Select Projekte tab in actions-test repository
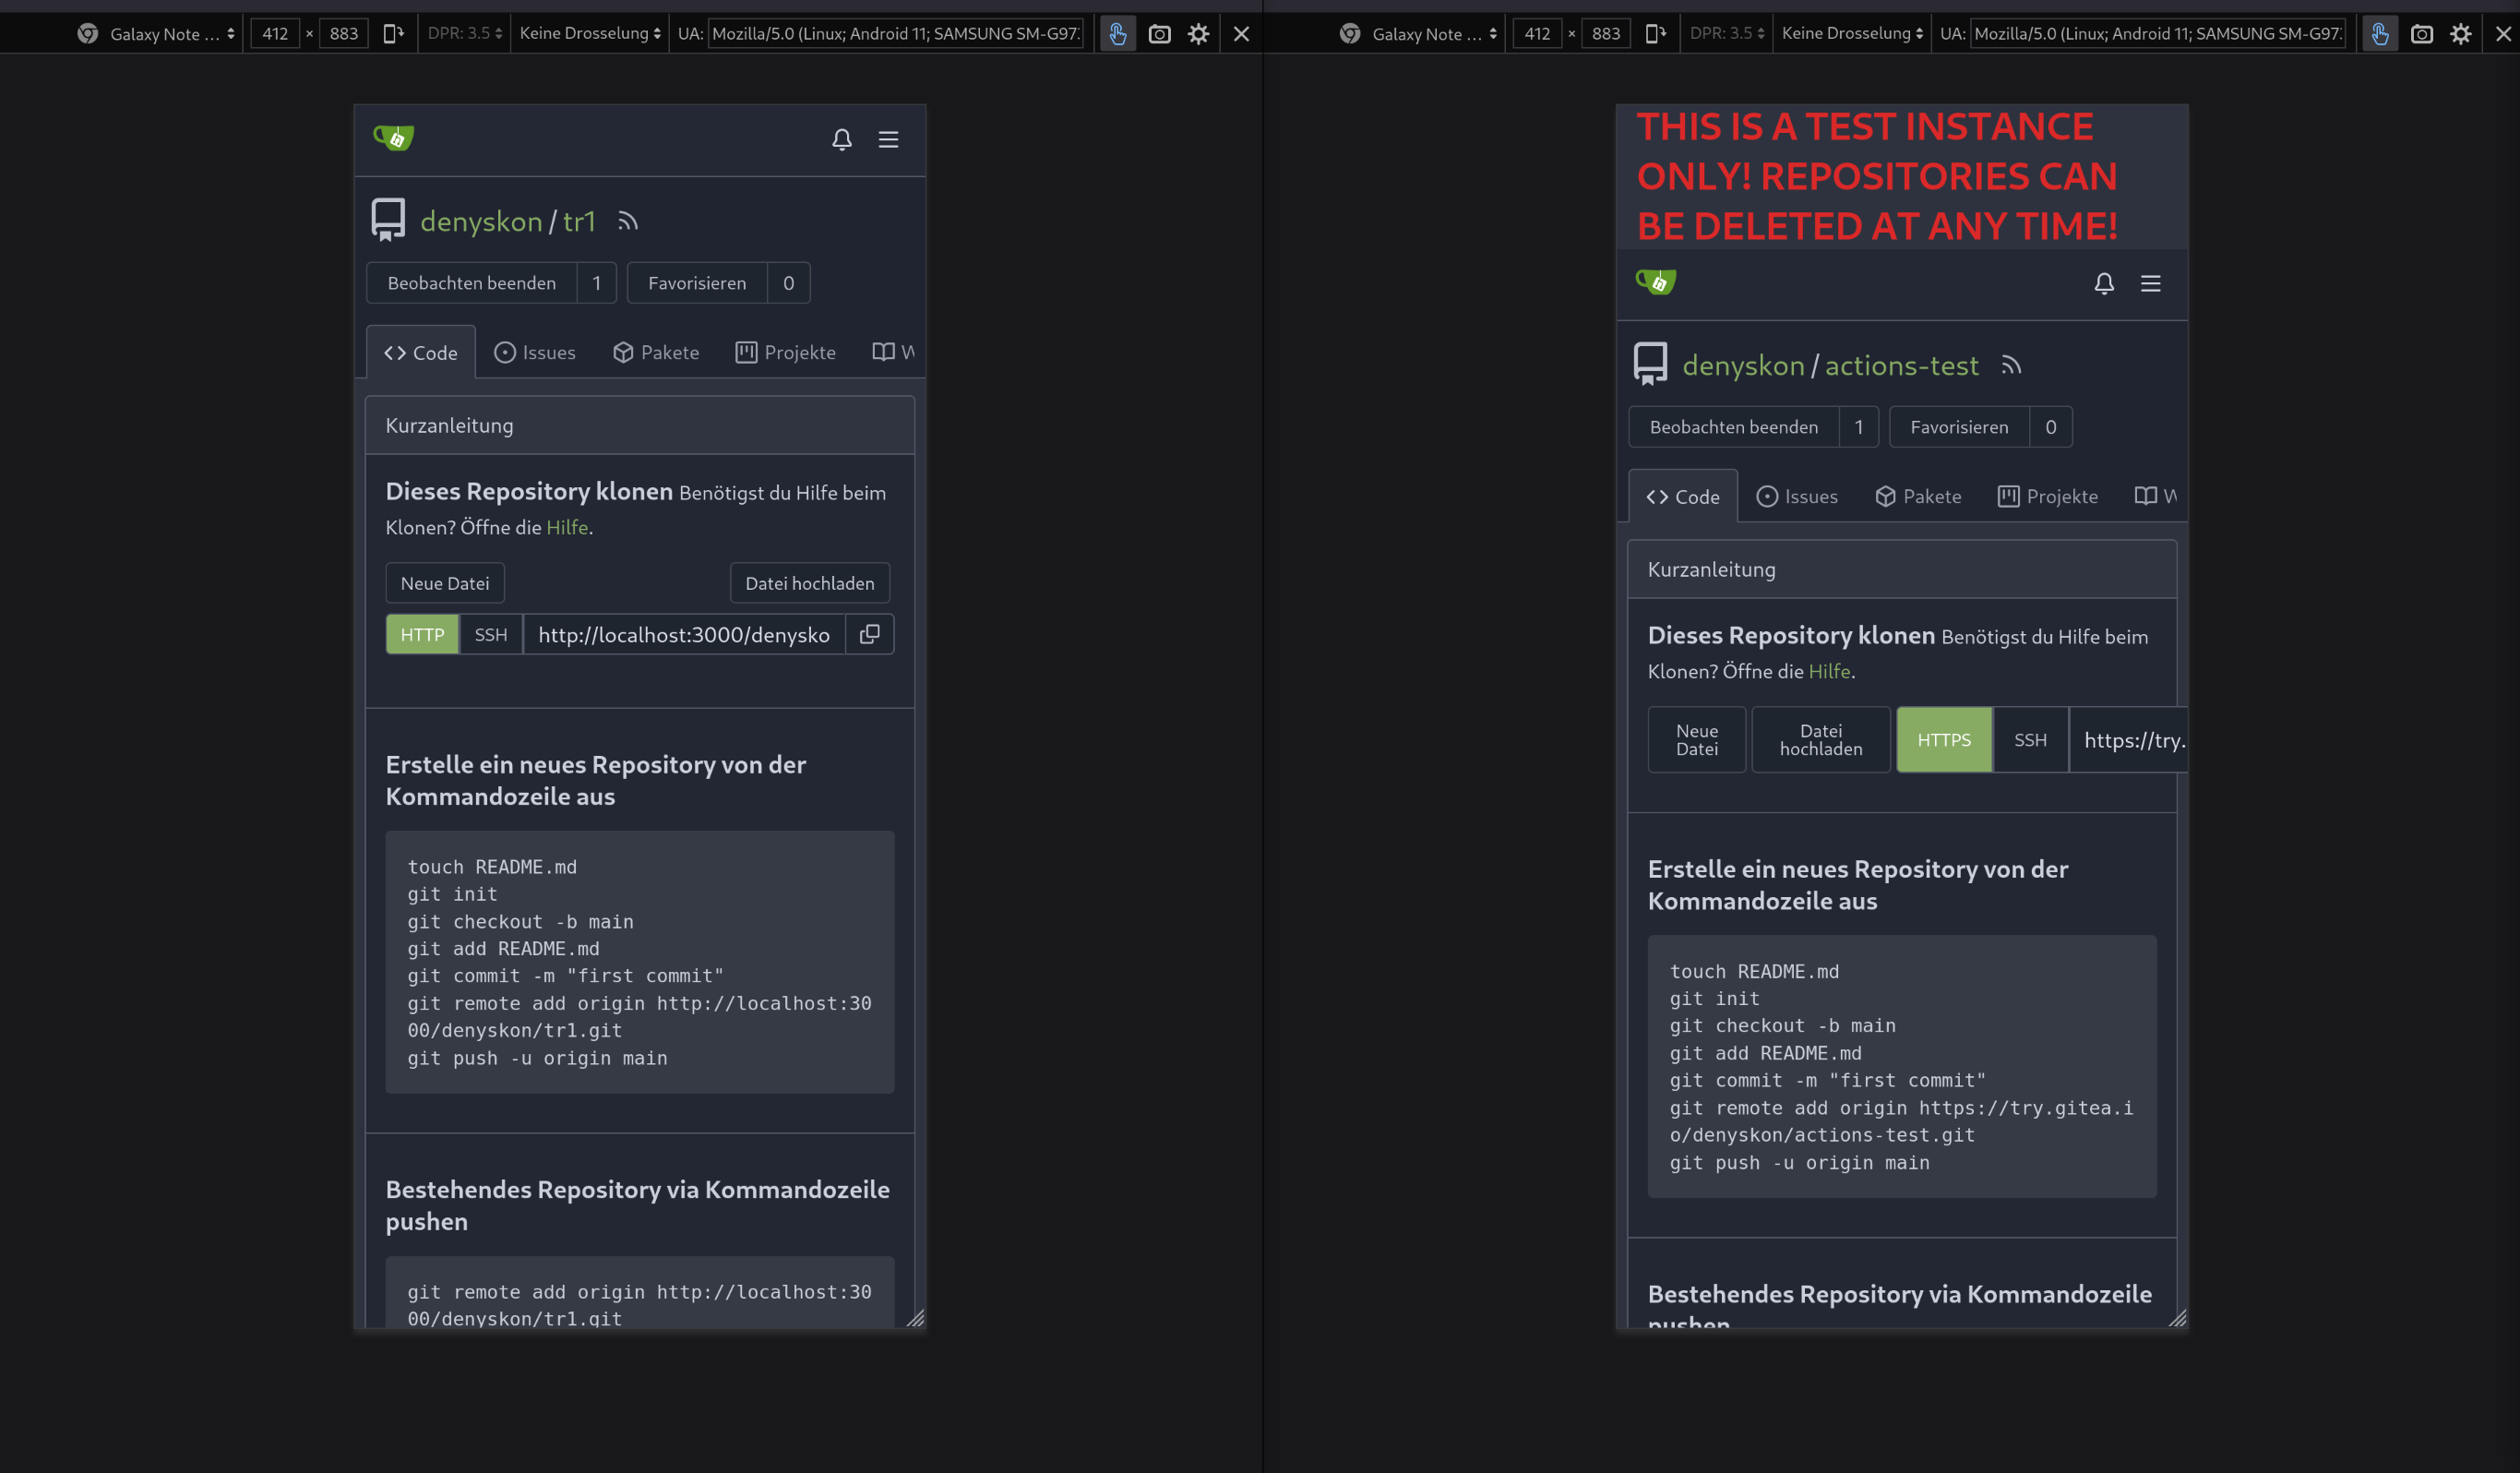Viewport: 2520px width, 1473px height. click(x=2048, y=496)
